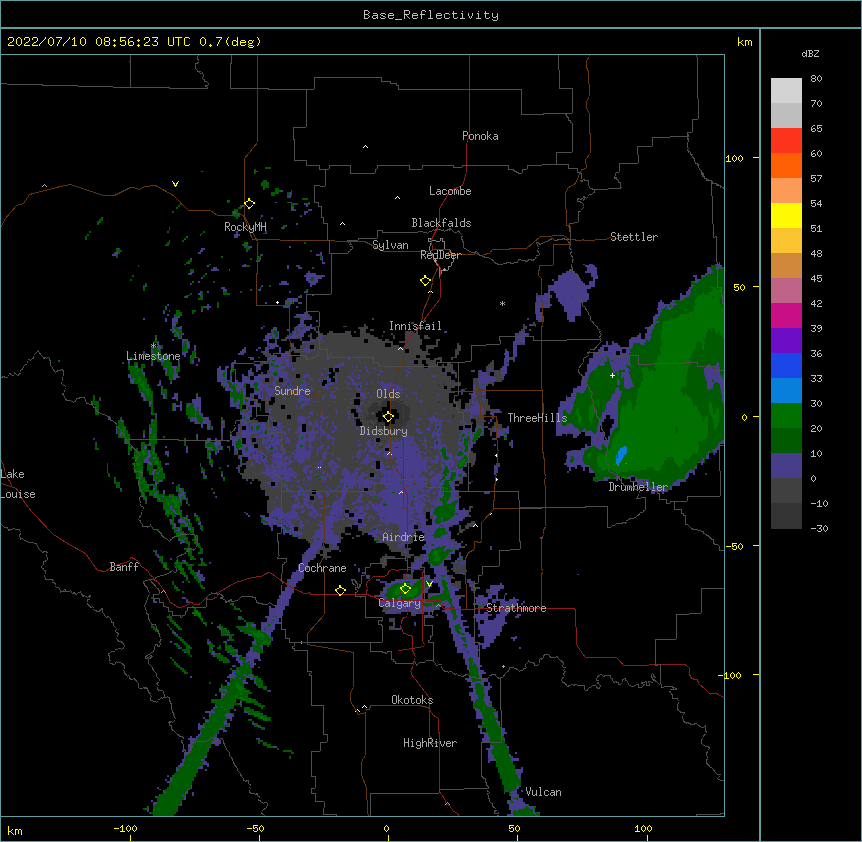Viewport: 862px width, 842px height.
Task: Choose the slate 0-10 dBZ legend color
Action: [x=786, y=466]
